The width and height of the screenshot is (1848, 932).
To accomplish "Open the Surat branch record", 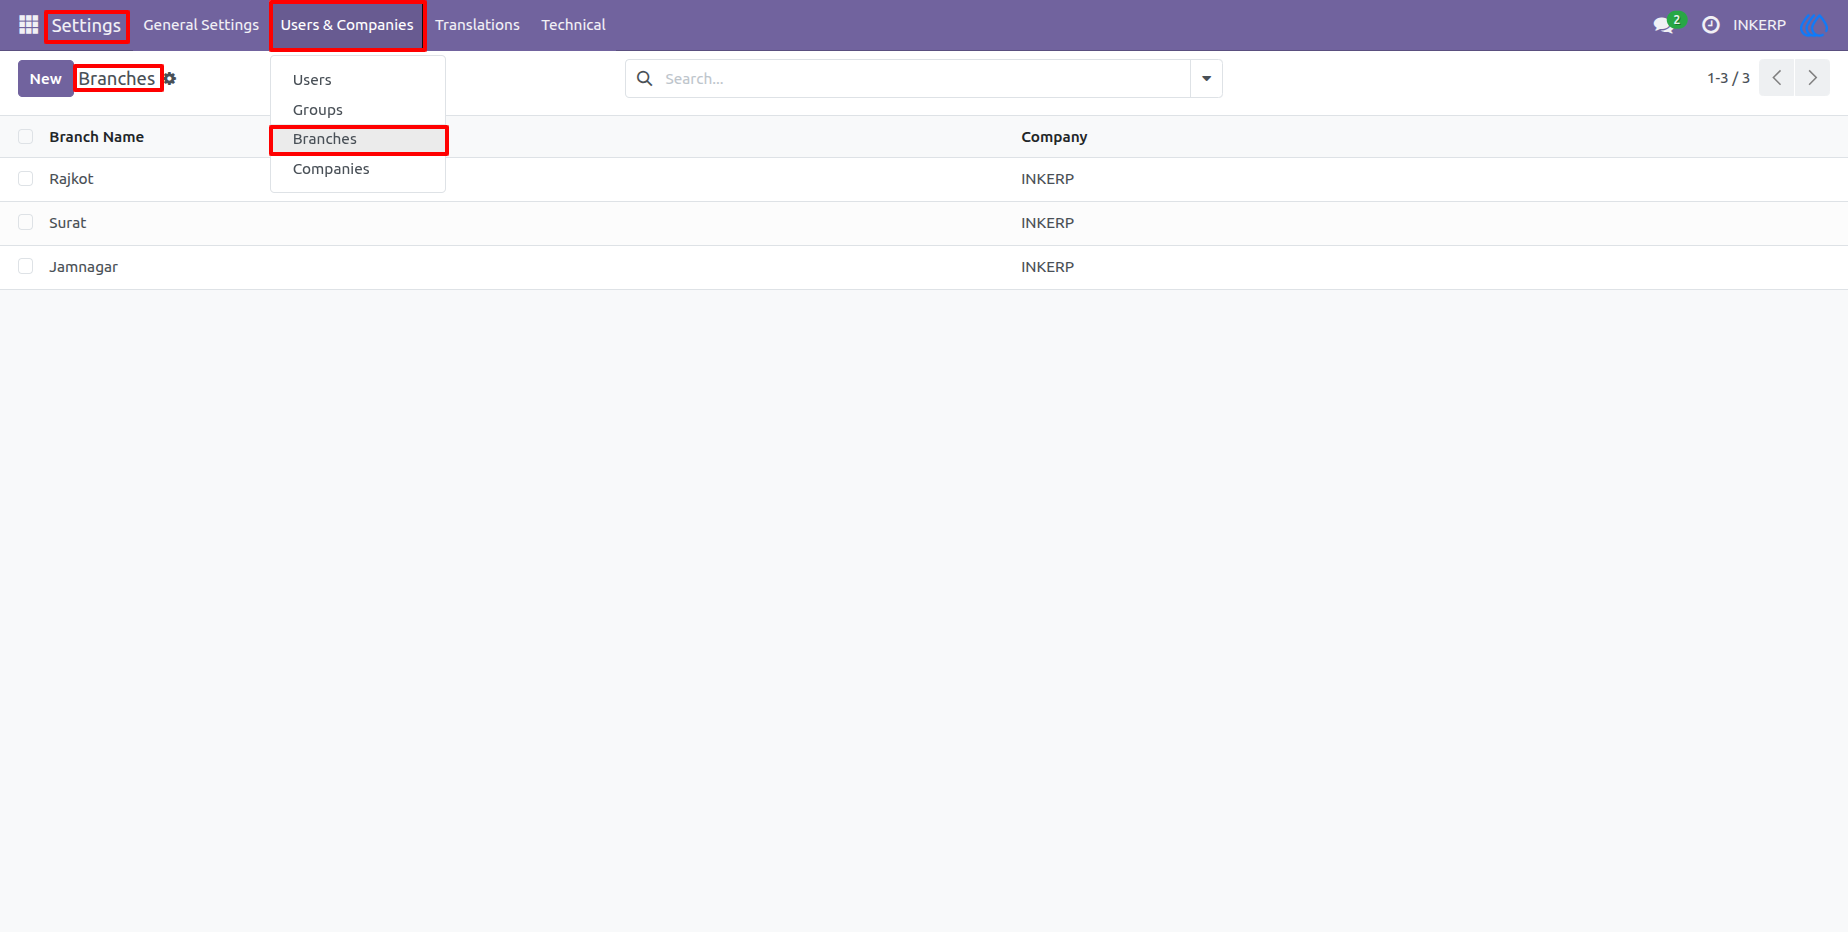I will 68,223.
